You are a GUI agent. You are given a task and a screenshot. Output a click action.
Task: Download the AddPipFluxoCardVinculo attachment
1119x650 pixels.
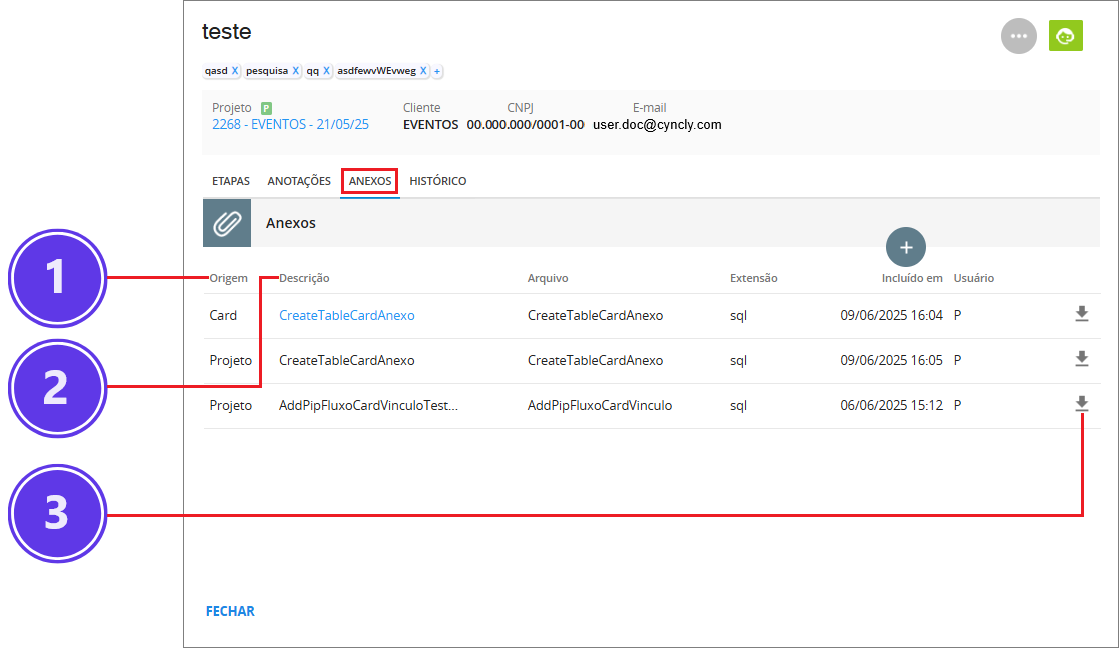click(x=1082, y=404)
